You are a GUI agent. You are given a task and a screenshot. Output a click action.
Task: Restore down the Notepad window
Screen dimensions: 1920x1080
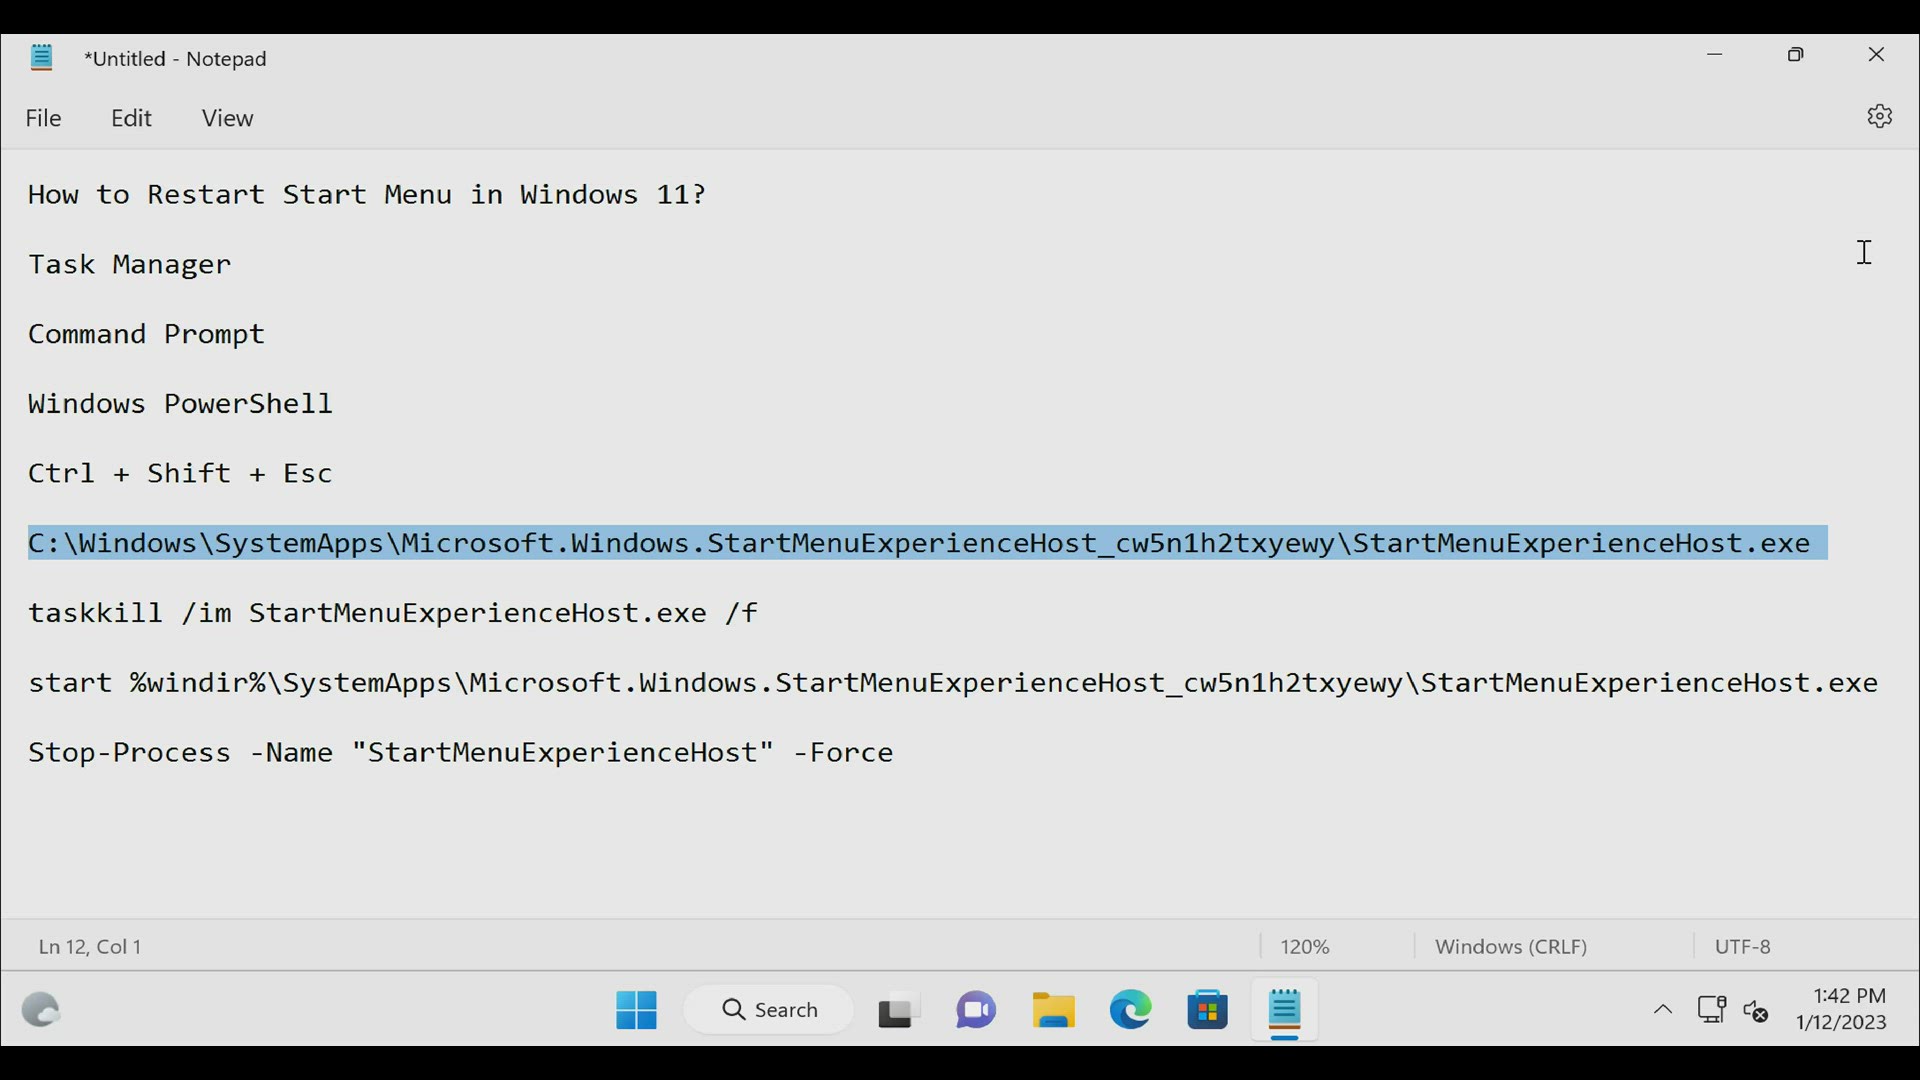(1797, 55)
